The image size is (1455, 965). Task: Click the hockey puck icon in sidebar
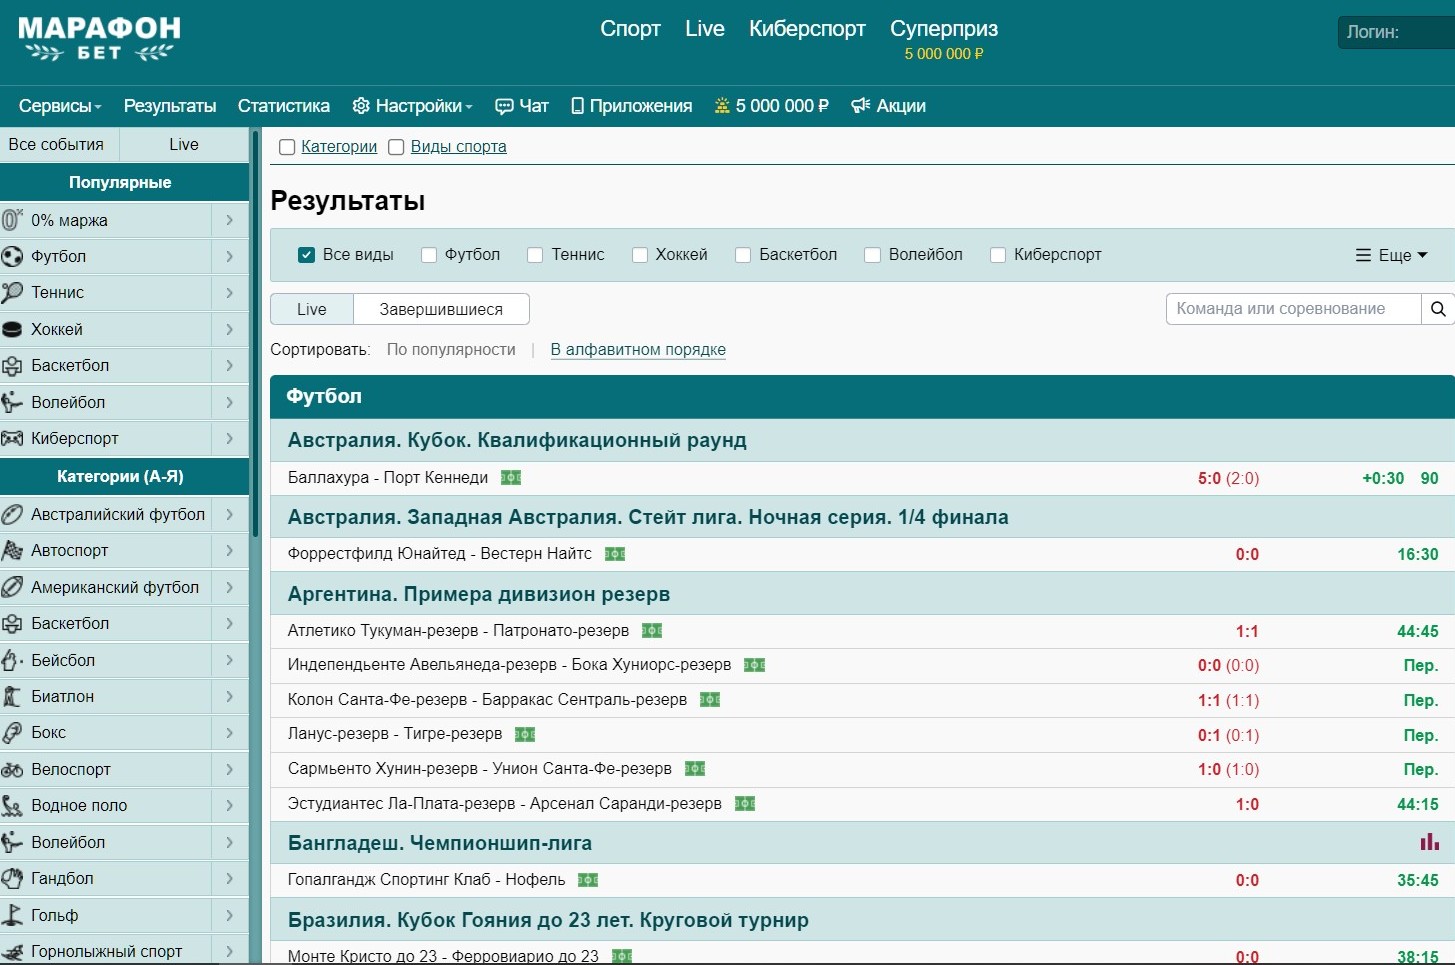point(12,329)
